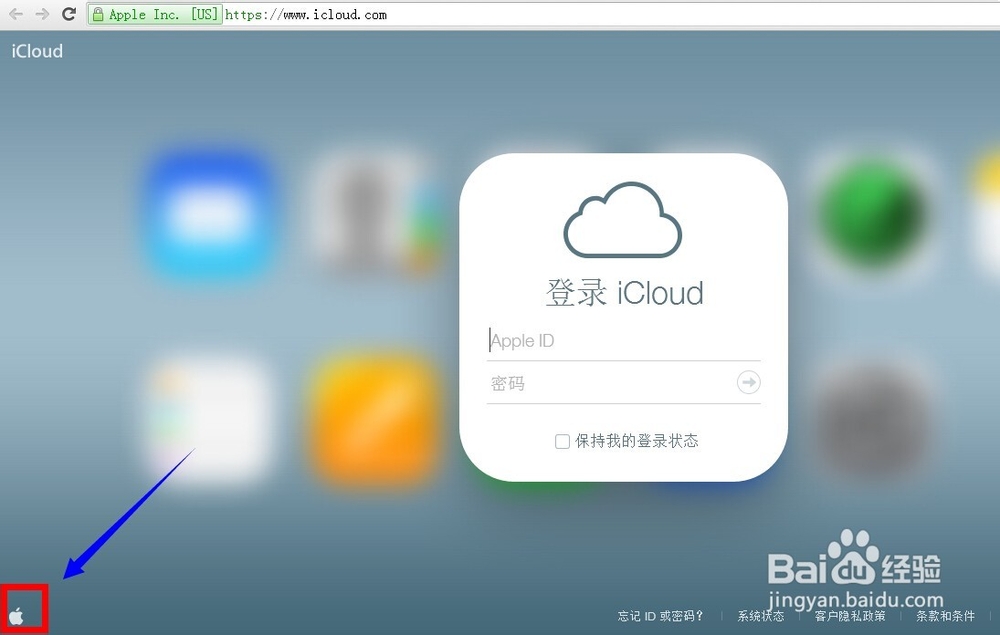
Task: Focus the Apple ID input field
Action: (624, 341)
